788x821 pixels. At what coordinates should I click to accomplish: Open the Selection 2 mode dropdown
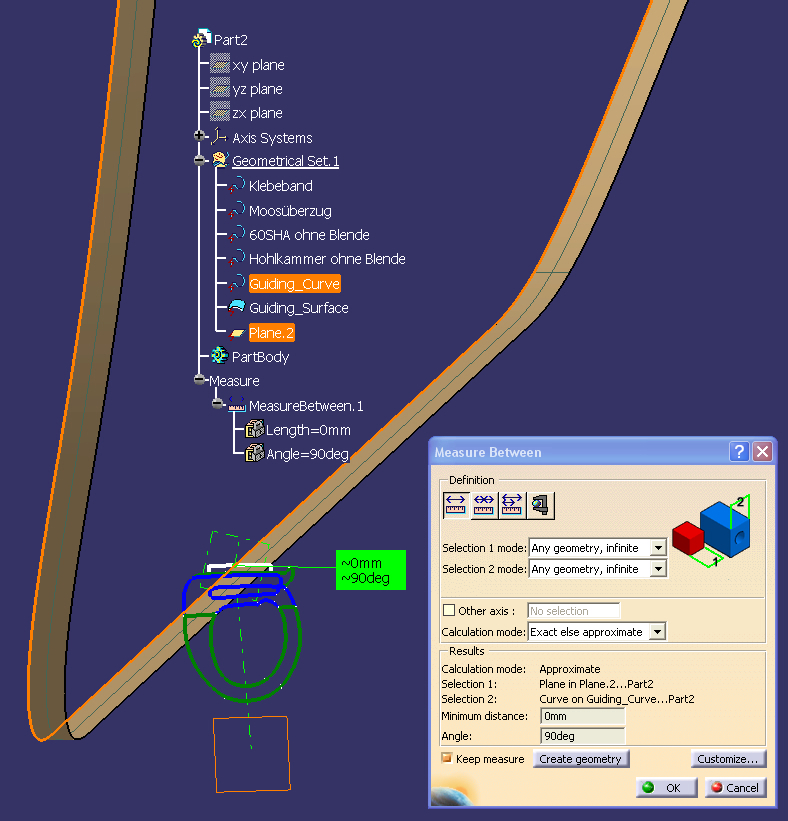pos(658,569)
